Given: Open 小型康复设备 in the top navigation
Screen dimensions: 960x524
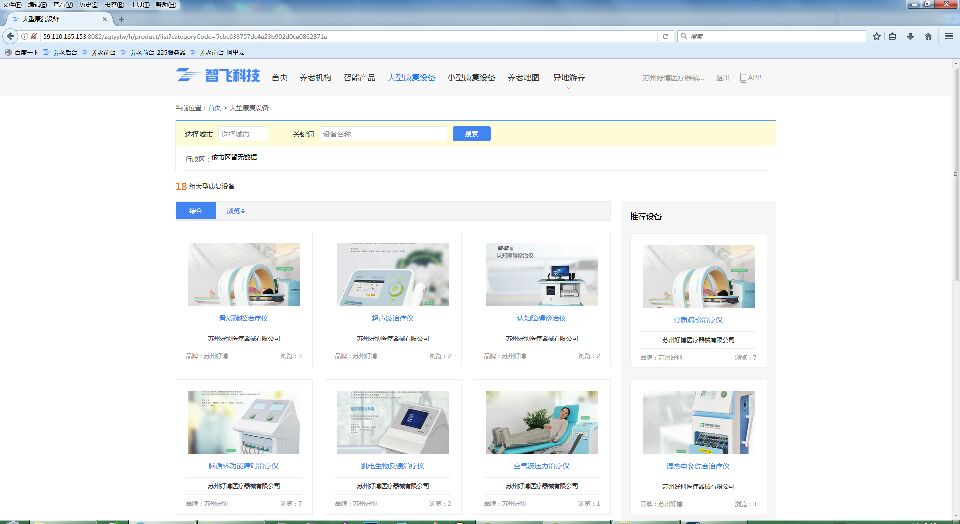Looking at the screenshot, I should coord(471,77).
